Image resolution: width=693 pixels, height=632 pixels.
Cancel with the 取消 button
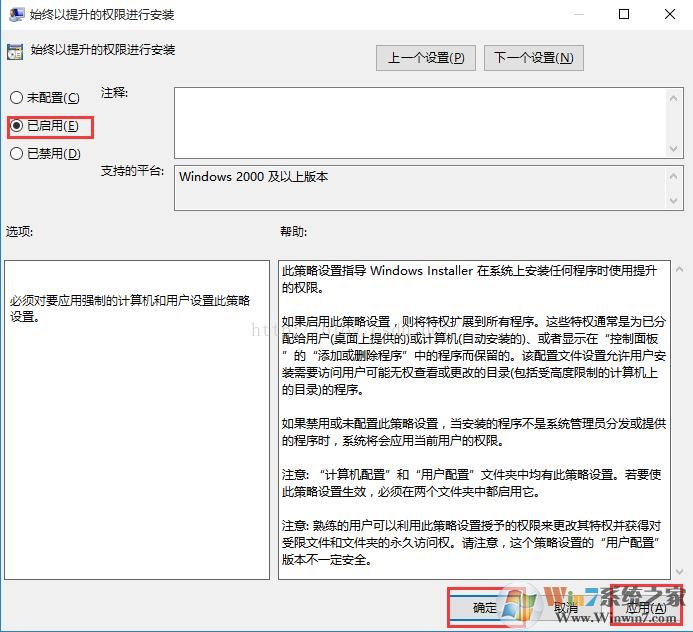coord(566,608)
